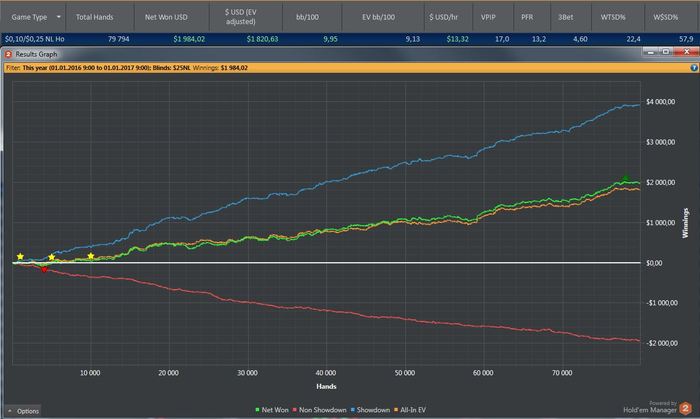The image size is (700, 419).
Task: Click the $1 984,02 net won cell
Action: 189,39
